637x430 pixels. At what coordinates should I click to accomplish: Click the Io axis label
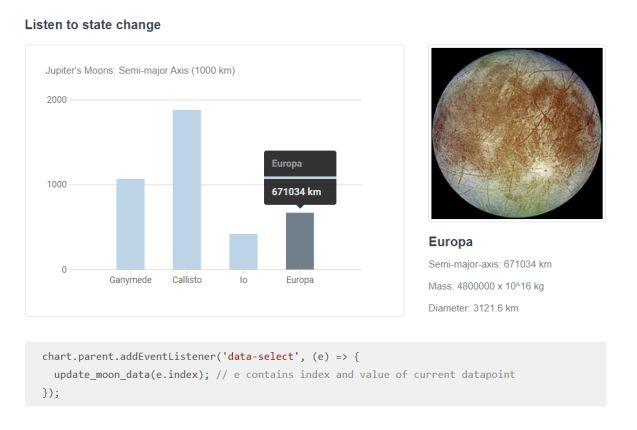(243, 280)
